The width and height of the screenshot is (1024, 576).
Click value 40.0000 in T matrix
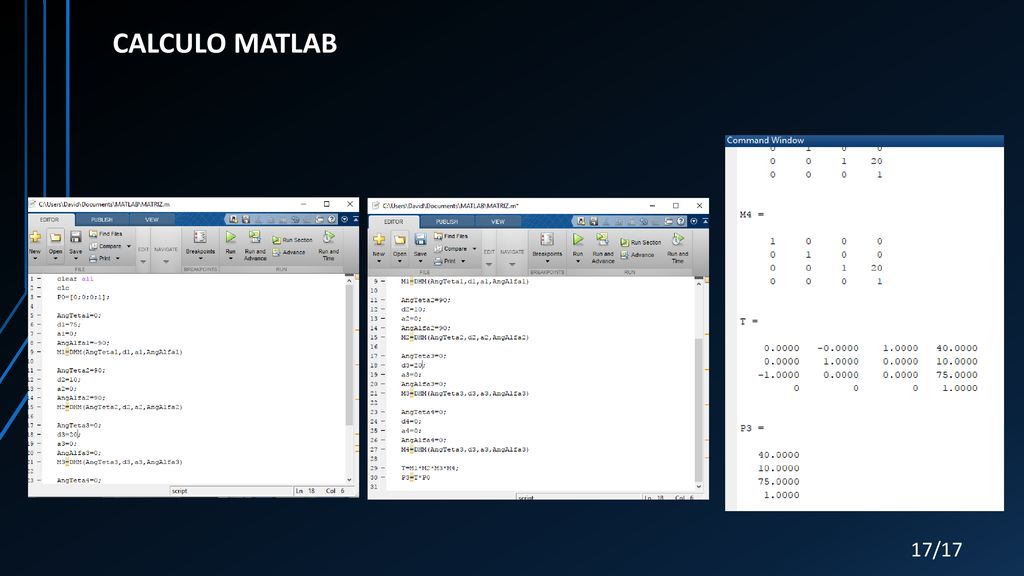click(x=957, y=348)
